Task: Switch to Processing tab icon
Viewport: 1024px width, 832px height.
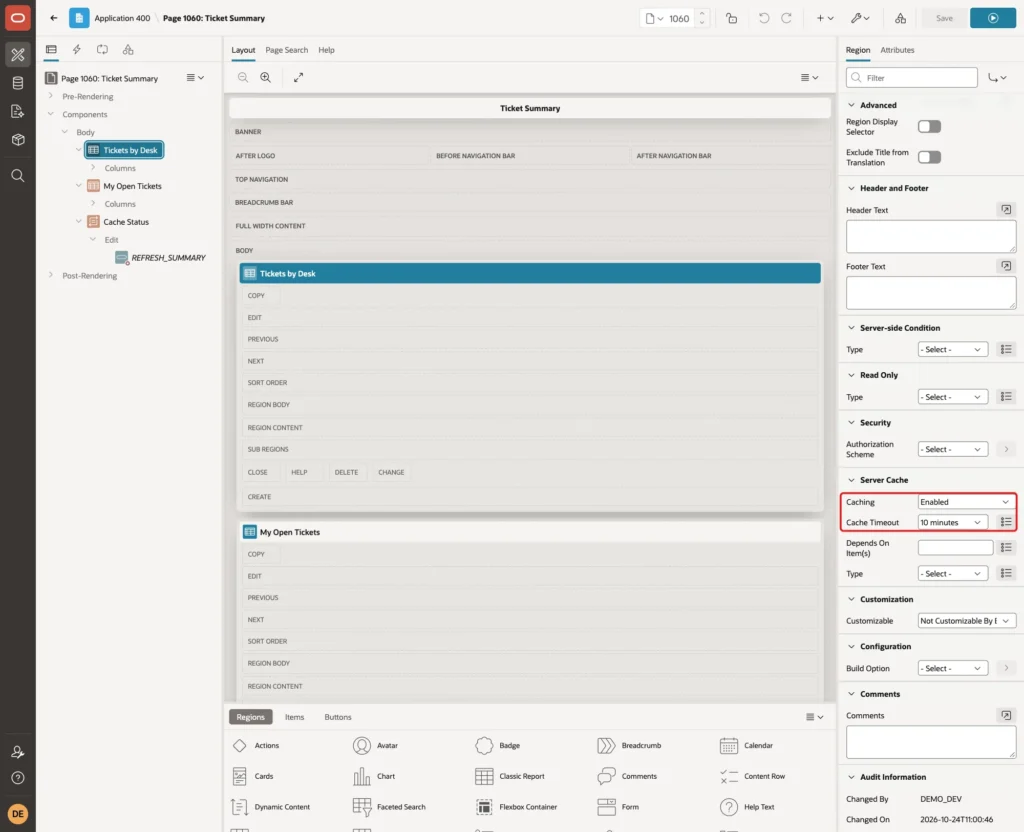Action: 103,50
